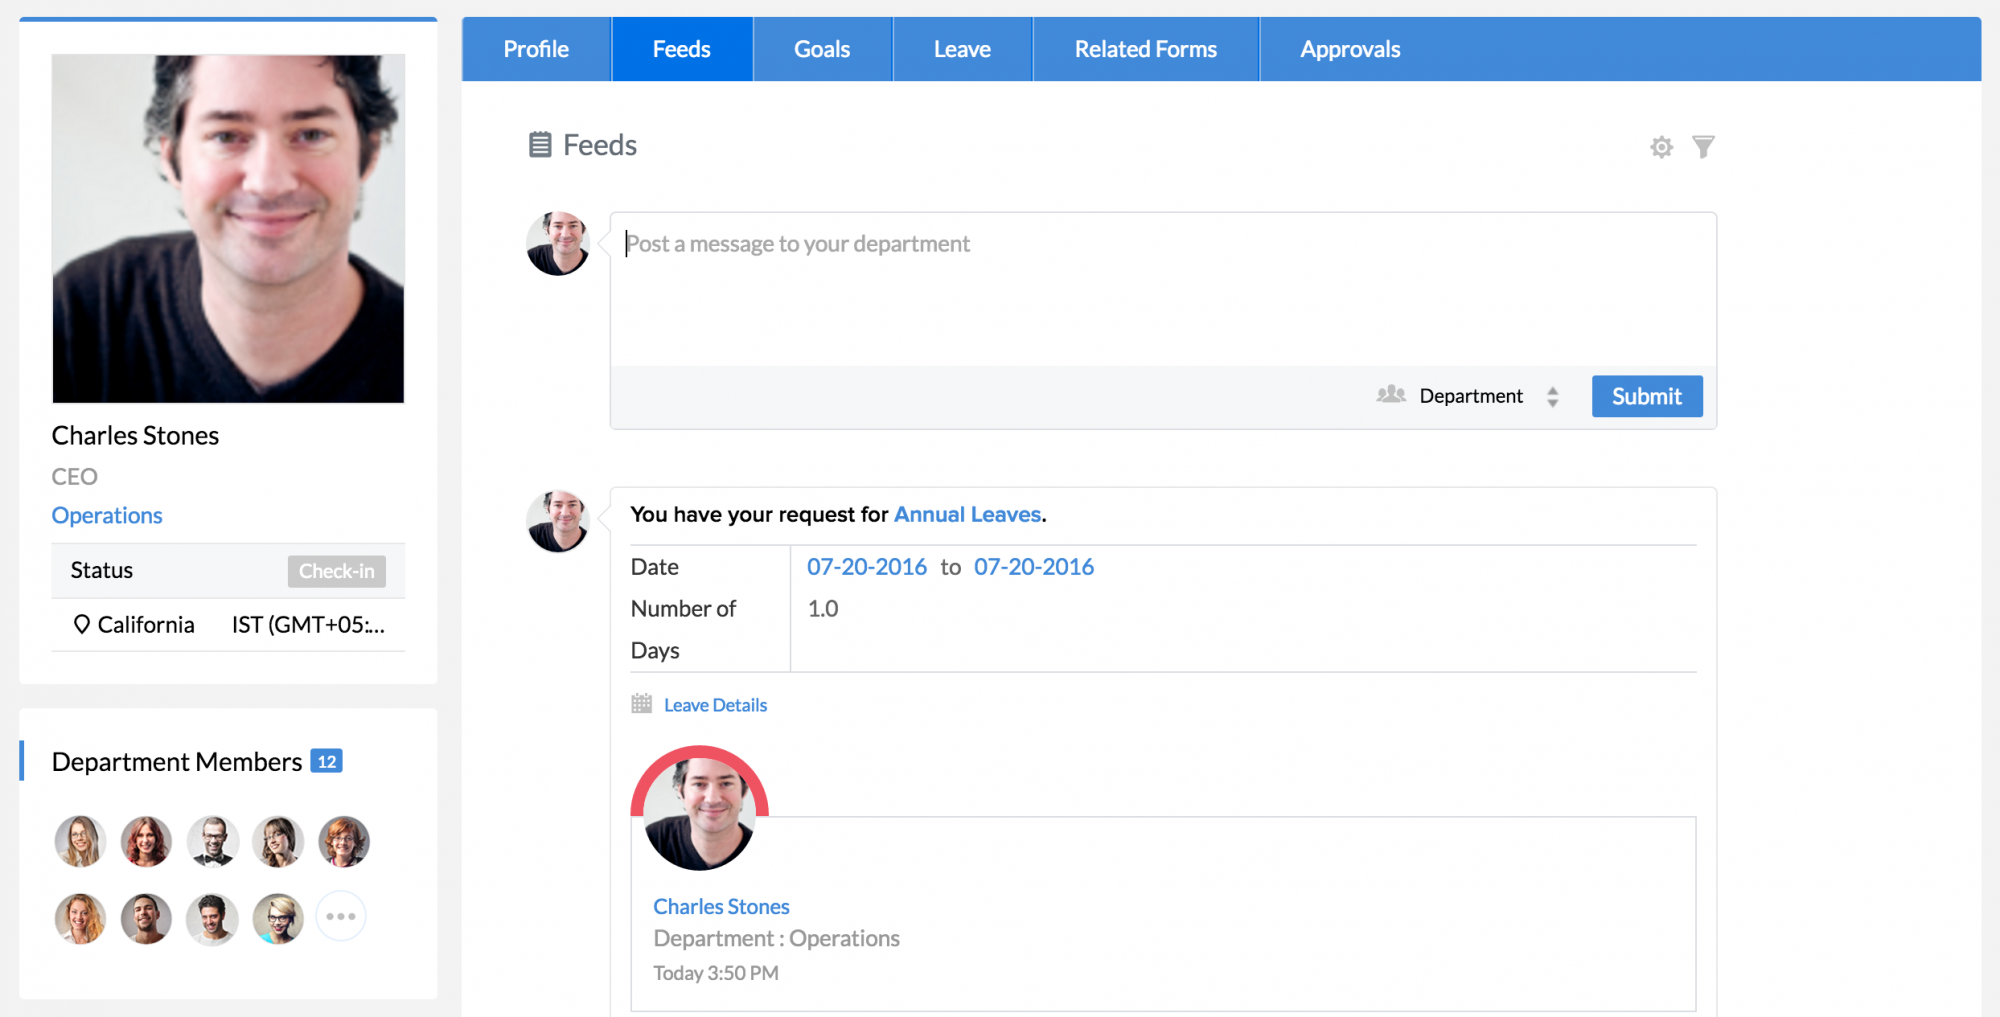Open the Related Forms tab
Image resolution: width=2000 pixels, height=1017 pixels.
[1145, 49]
